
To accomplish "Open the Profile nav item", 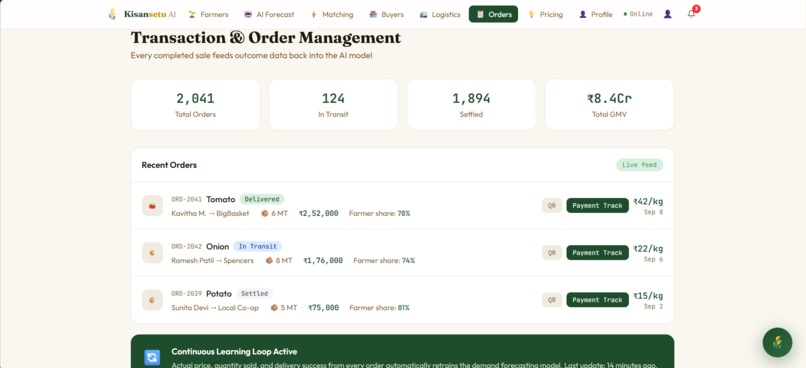I will pos(596,14).
